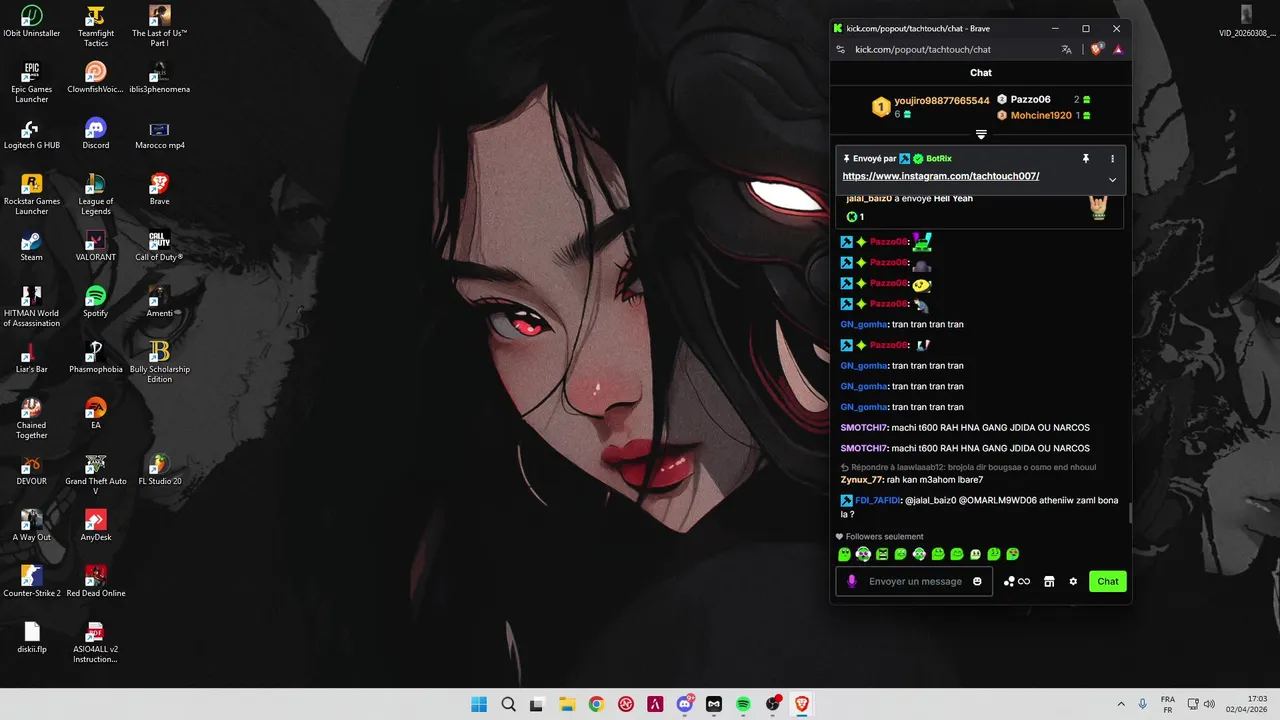Open File Explorer from taskbar
1280x720 pixels.
[x=566, y=704]
